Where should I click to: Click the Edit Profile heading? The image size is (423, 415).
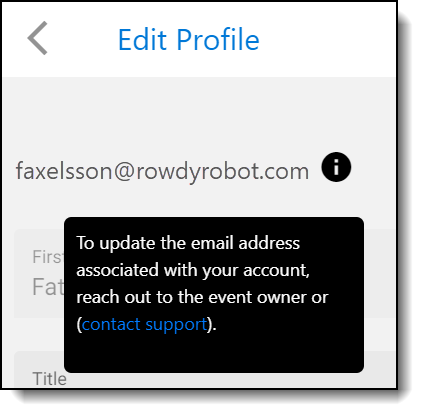189,40
